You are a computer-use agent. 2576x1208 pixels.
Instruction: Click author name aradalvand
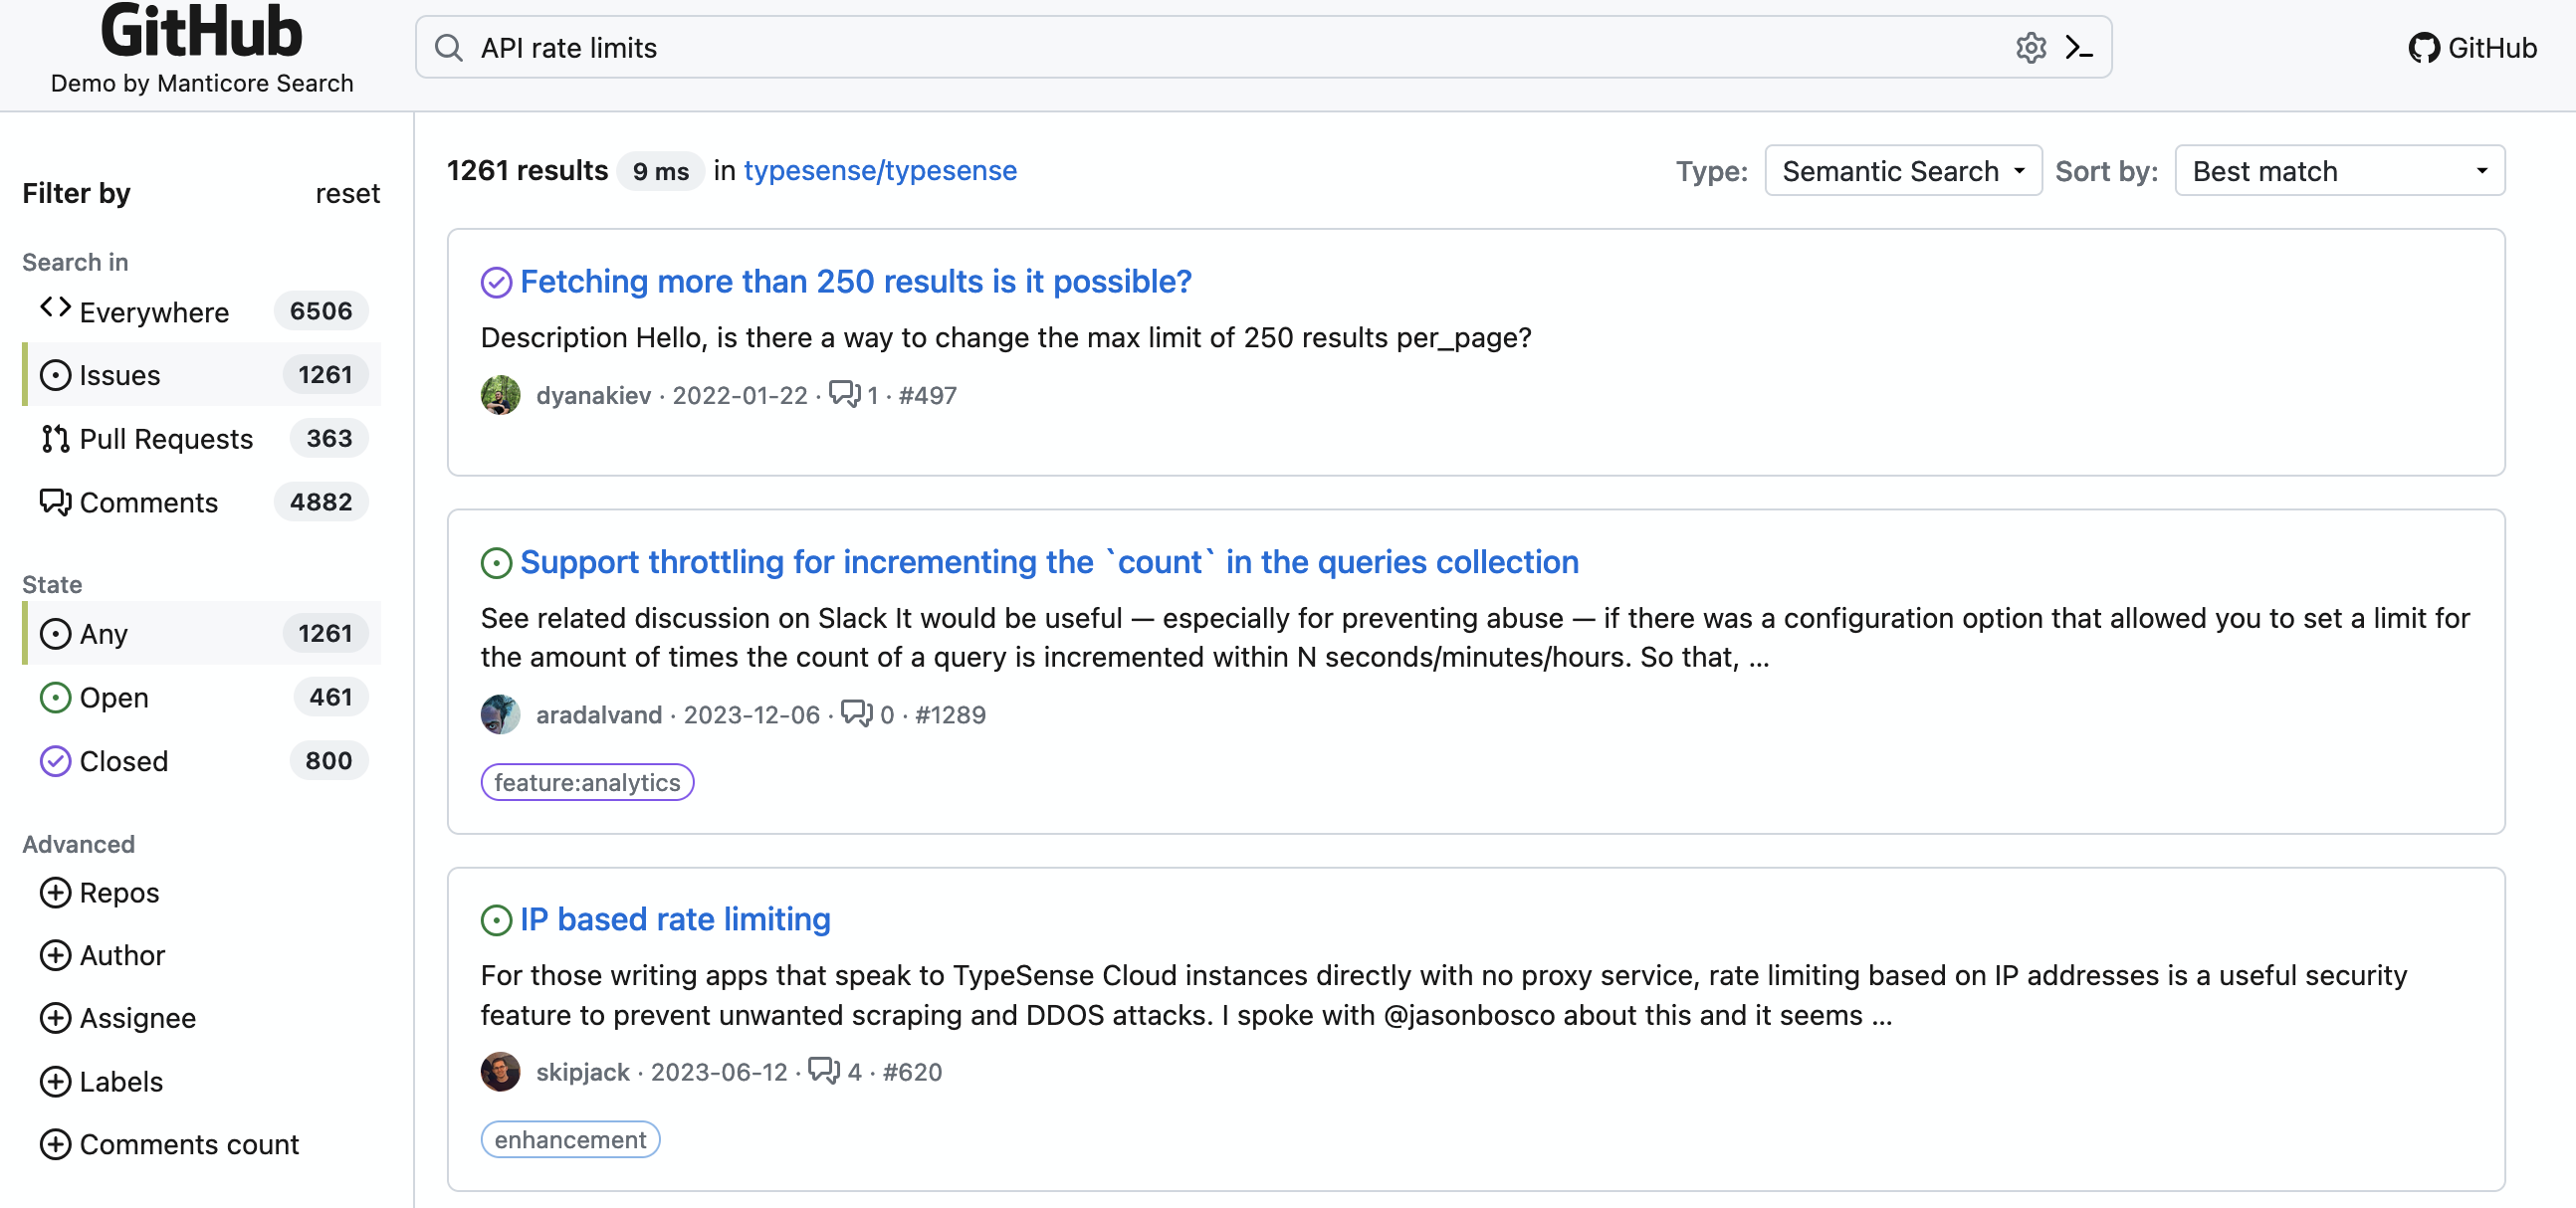click(x=599, y=715)
